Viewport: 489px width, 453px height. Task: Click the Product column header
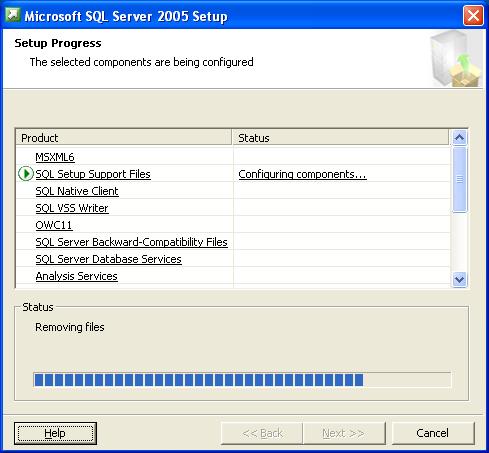coord(124,138)
